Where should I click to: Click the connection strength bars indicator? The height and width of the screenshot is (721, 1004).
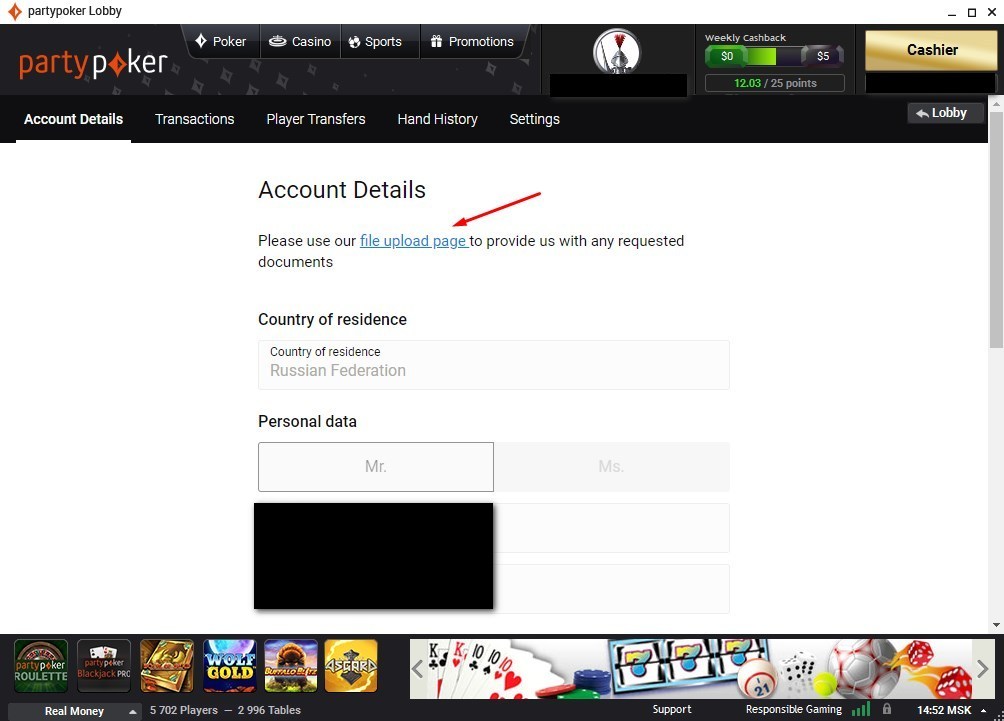pyautogui.click(x=861, y=709)
